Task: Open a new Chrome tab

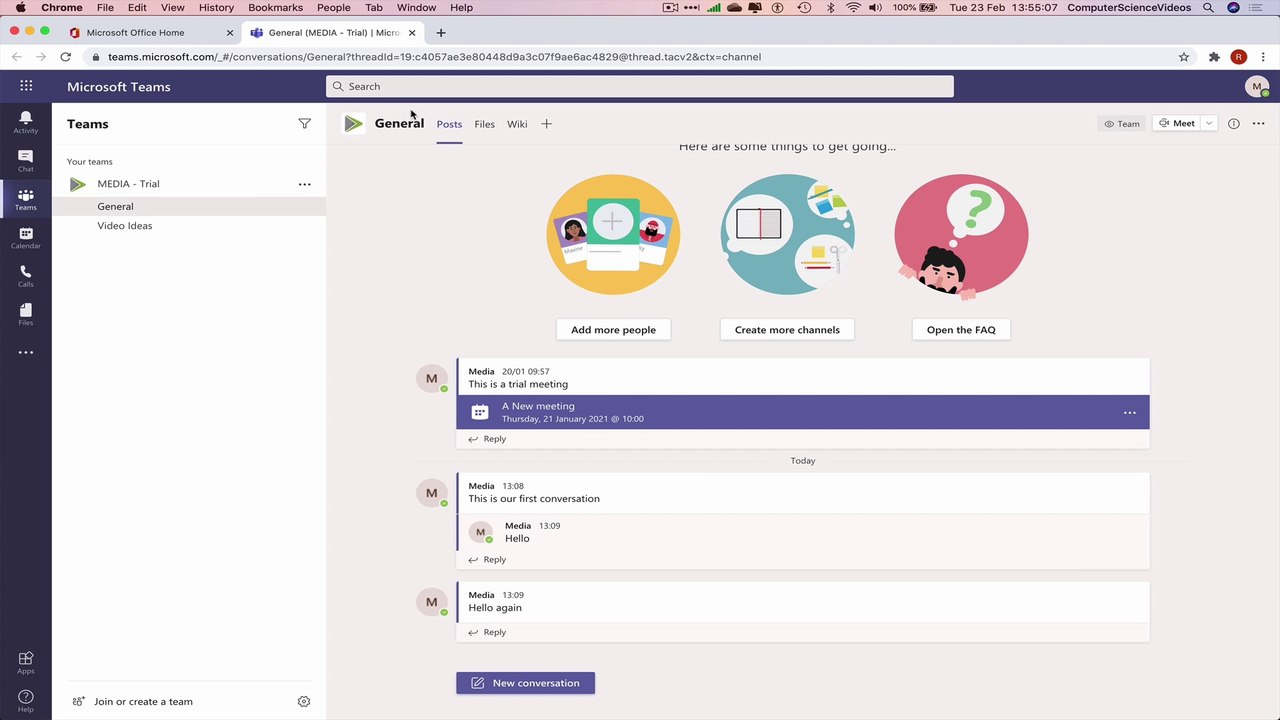Action: coord(440,32)
